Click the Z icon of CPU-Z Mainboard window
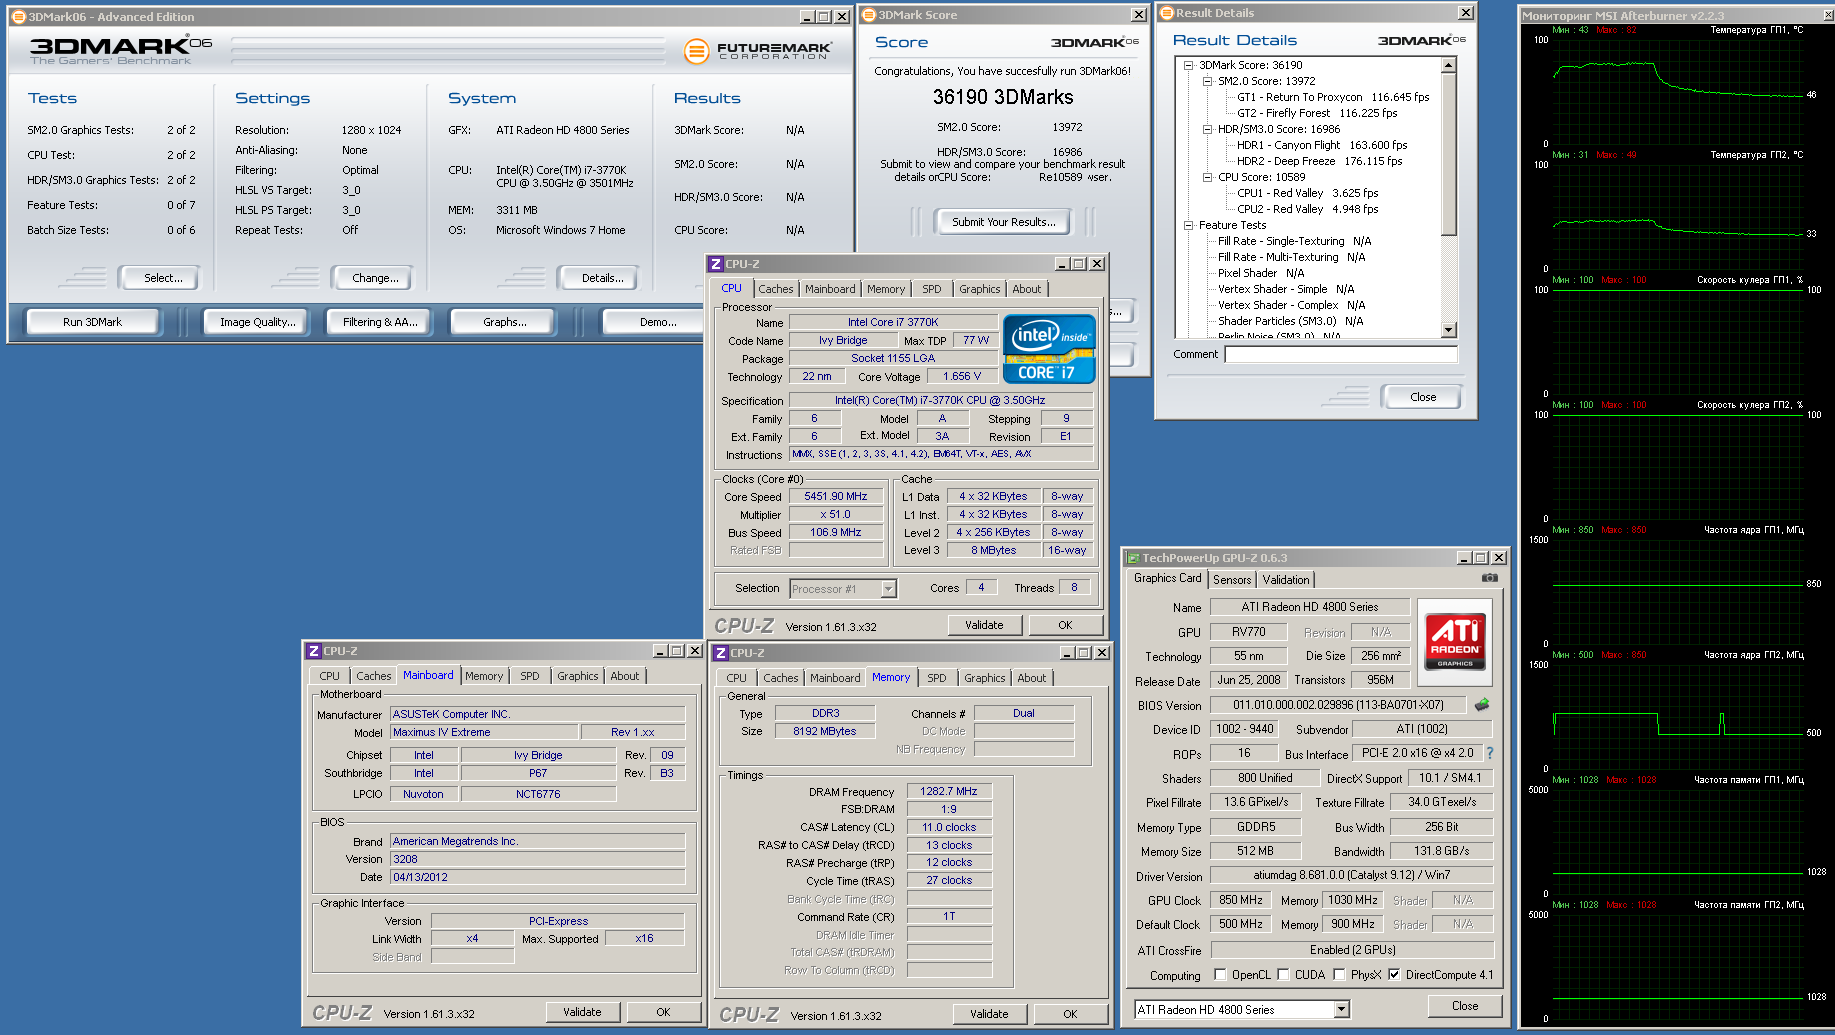Screen dimensions: 1835x1035 coord(313,651)
